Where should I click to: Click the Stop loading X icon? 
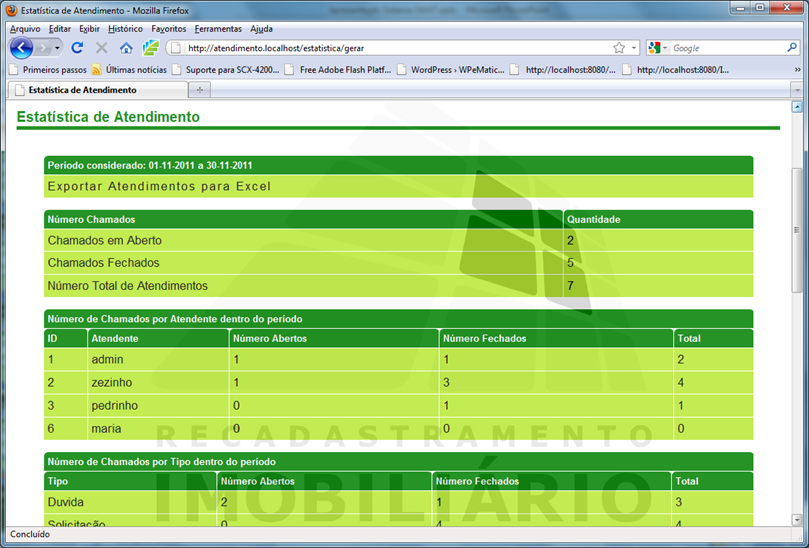[x=102, y=48]
